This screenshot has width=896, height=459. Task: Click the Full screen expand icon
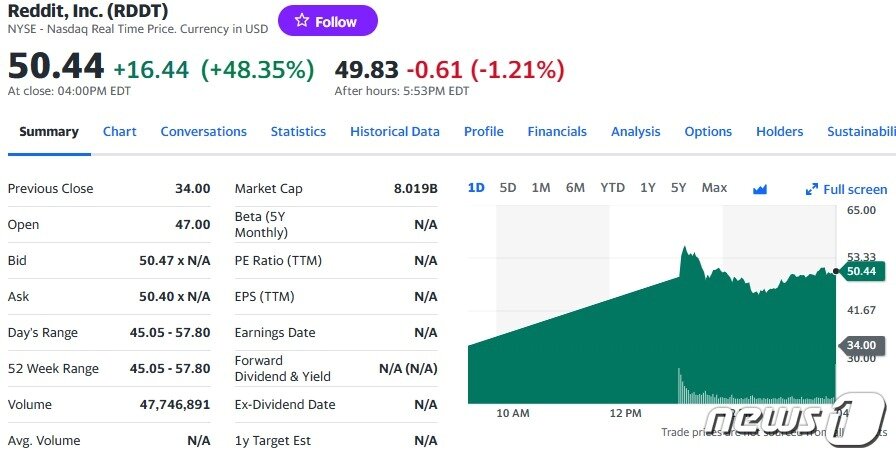click(x=812, y=189)
